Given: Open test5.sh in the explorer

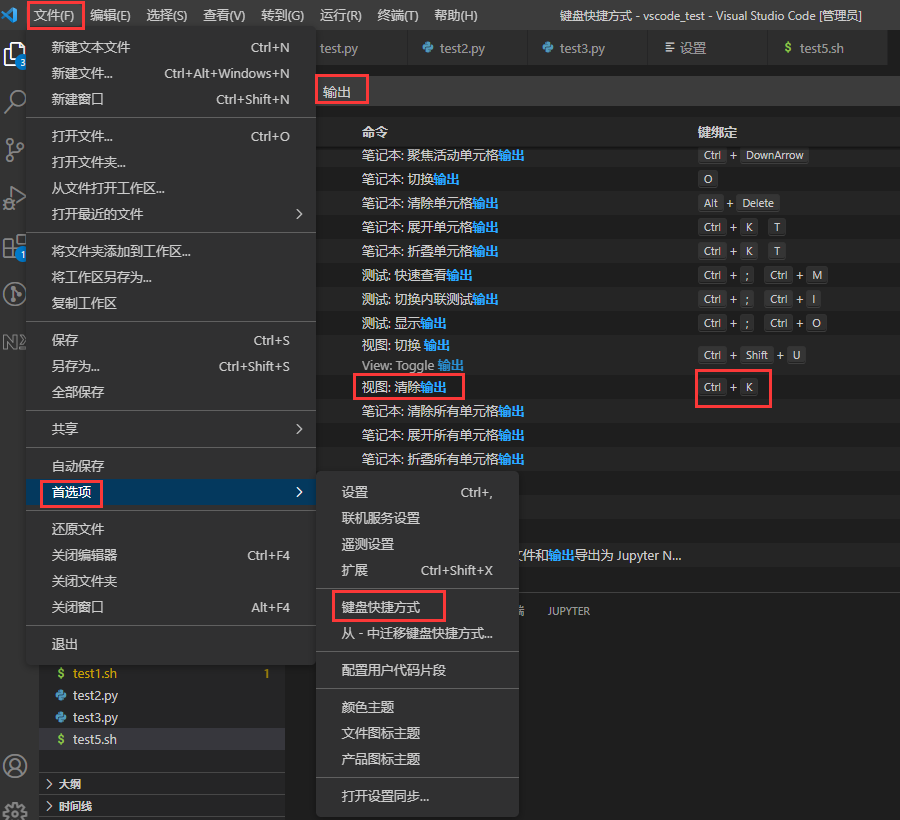Looking at the screenshot, I should tap(162, 740).
